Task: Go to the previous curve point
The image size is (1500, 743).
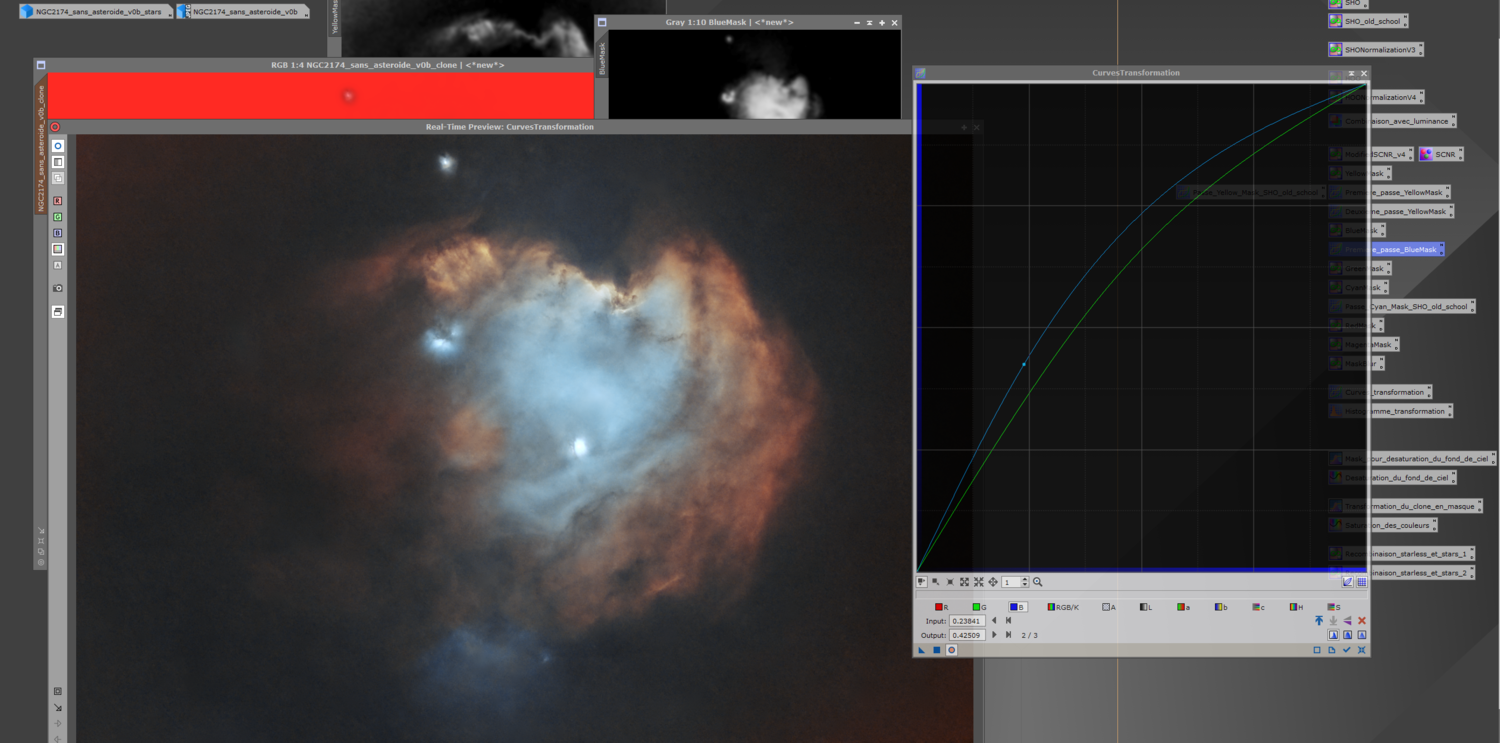Action: coord(994,621)
